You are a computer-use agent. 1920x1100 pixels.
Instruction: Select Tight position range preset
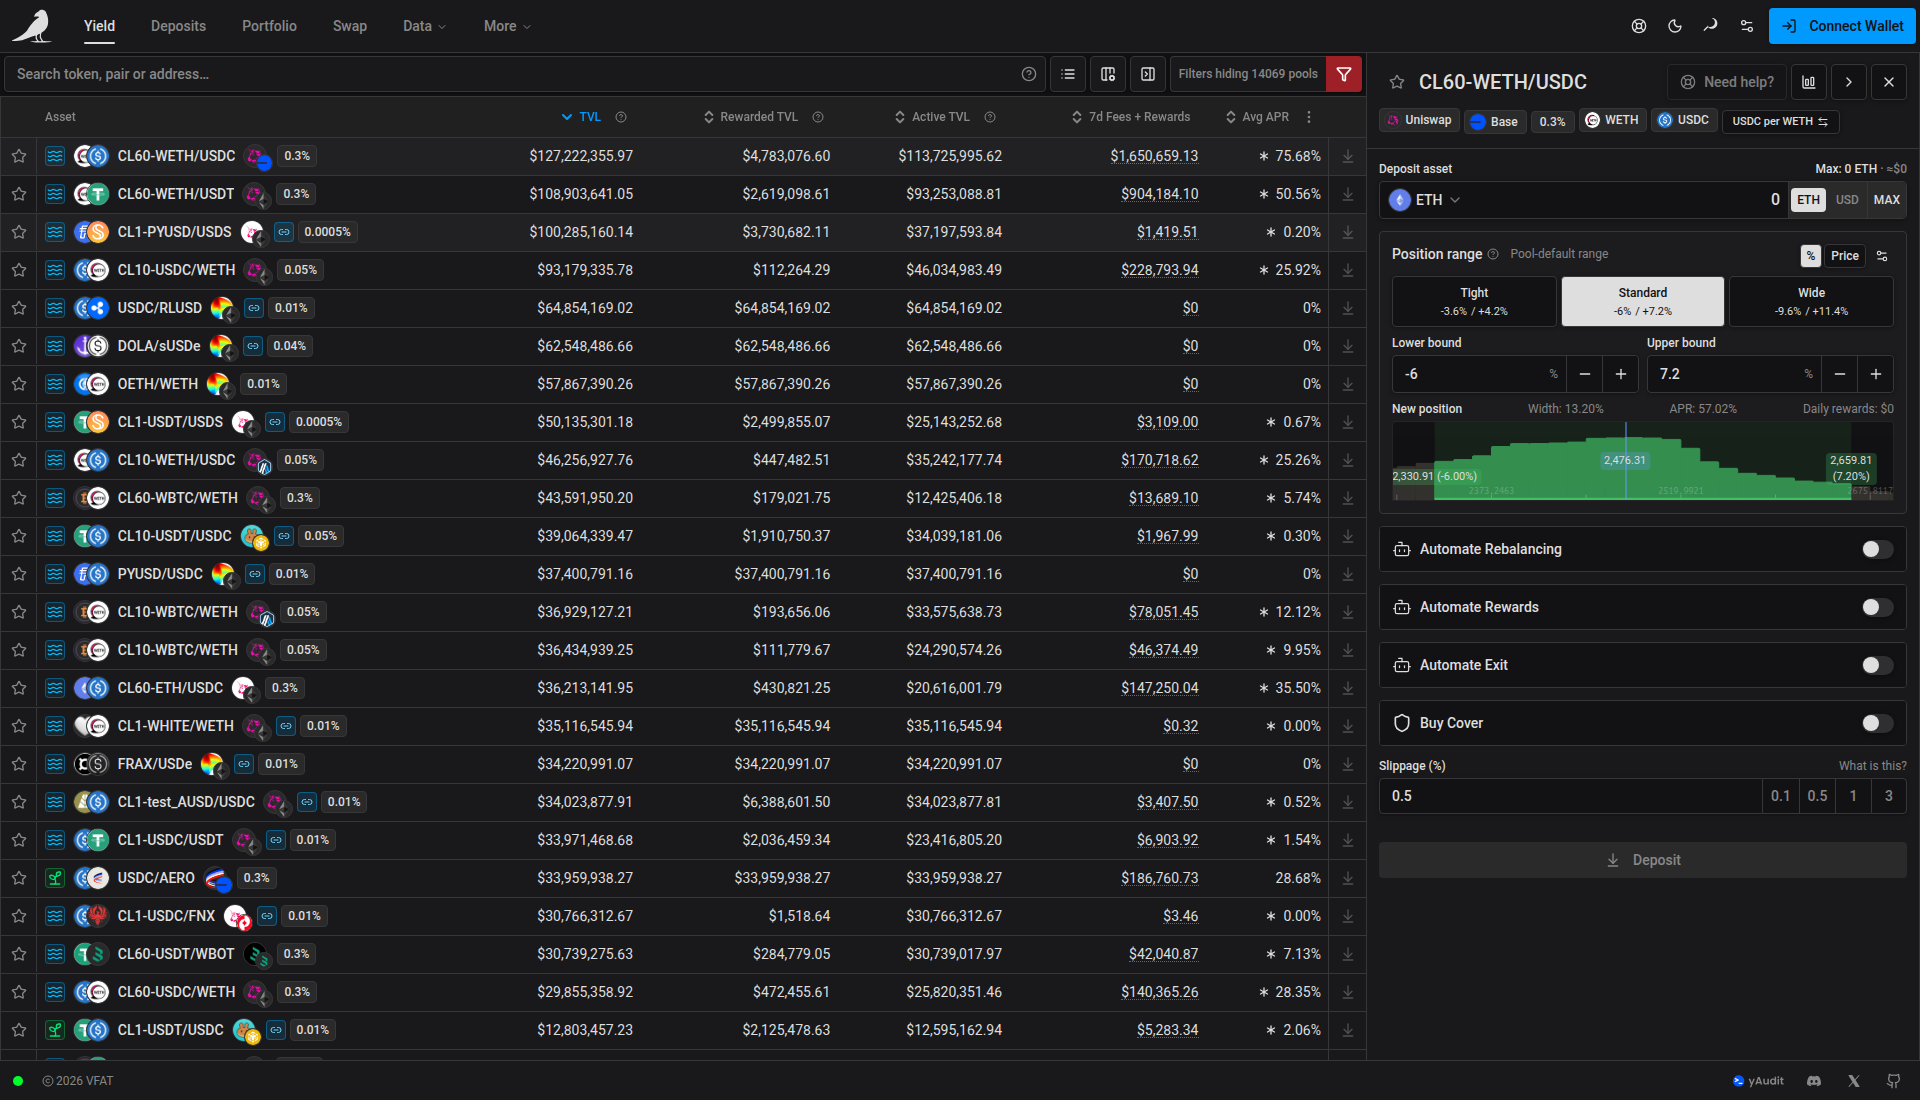(1474, 301)
